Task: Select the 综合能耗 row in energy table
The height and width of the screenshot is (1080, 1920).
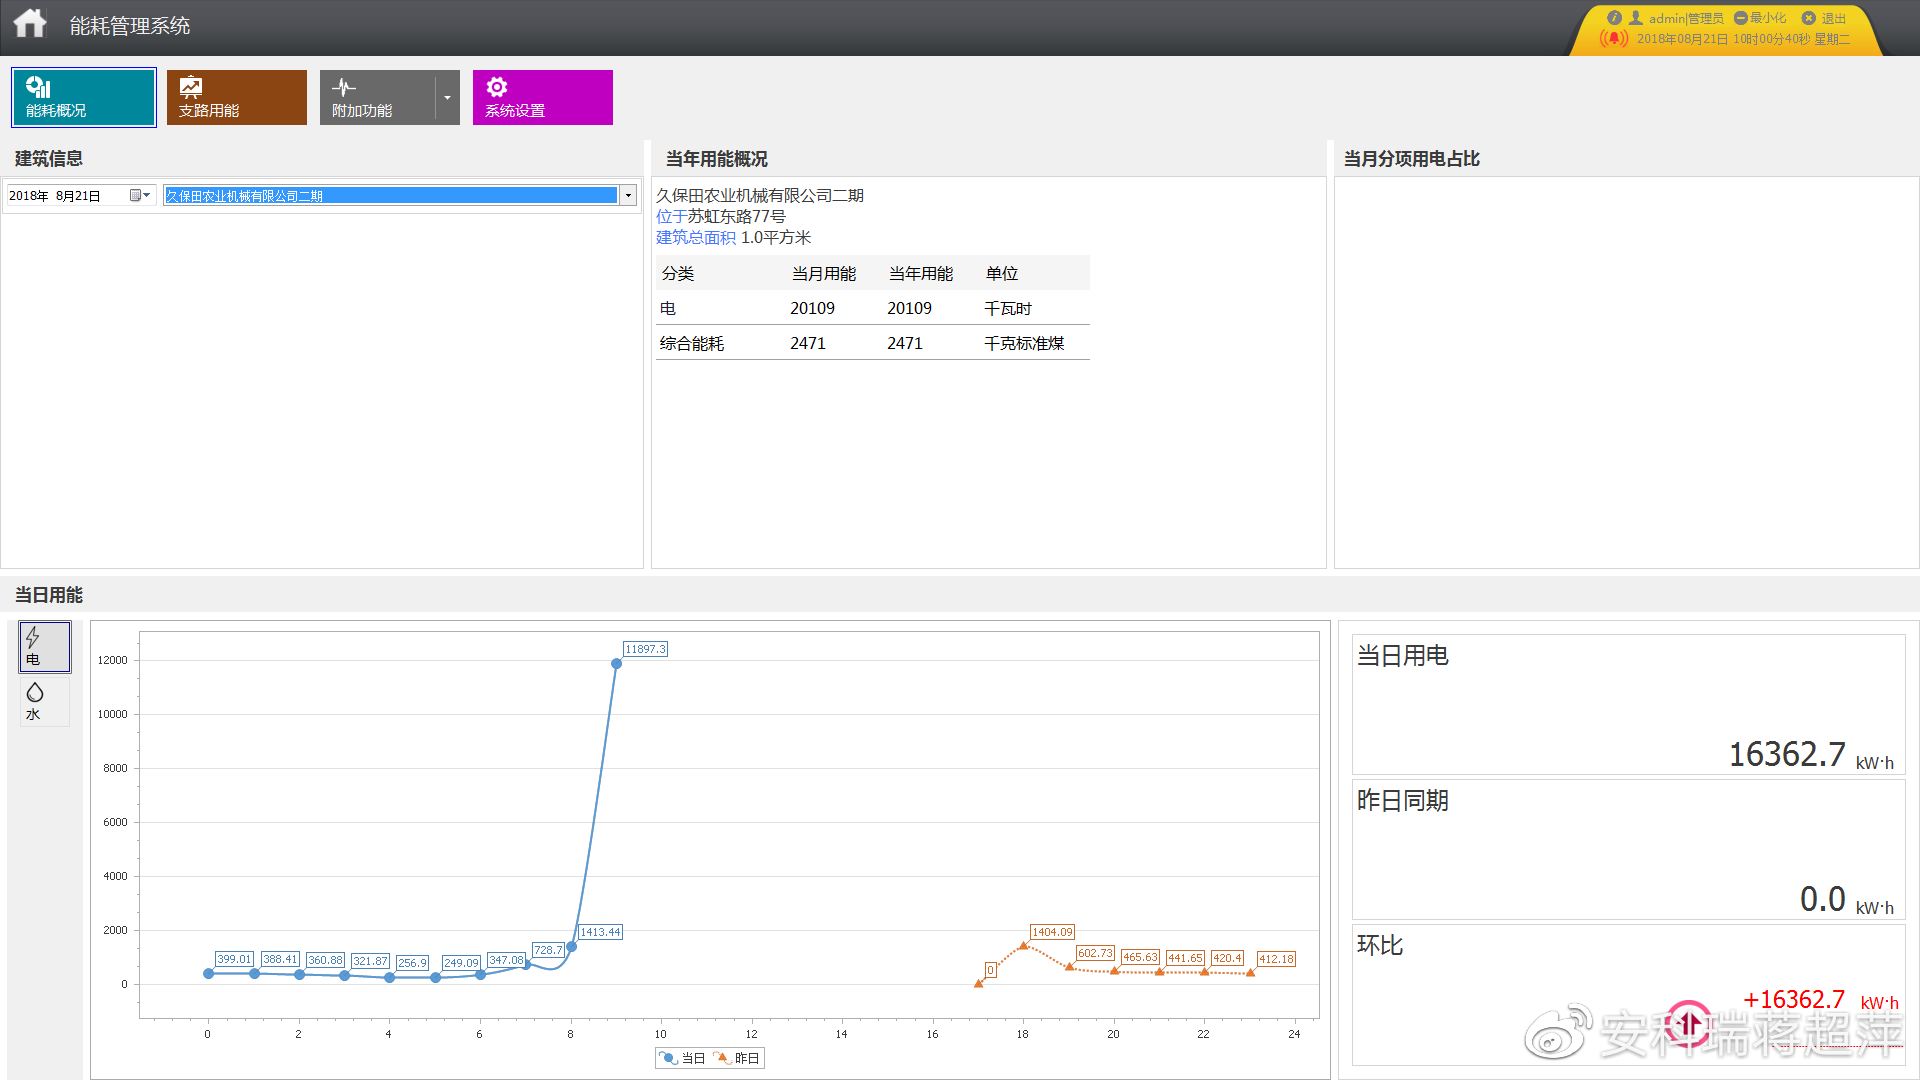Action: pos(873,343)
